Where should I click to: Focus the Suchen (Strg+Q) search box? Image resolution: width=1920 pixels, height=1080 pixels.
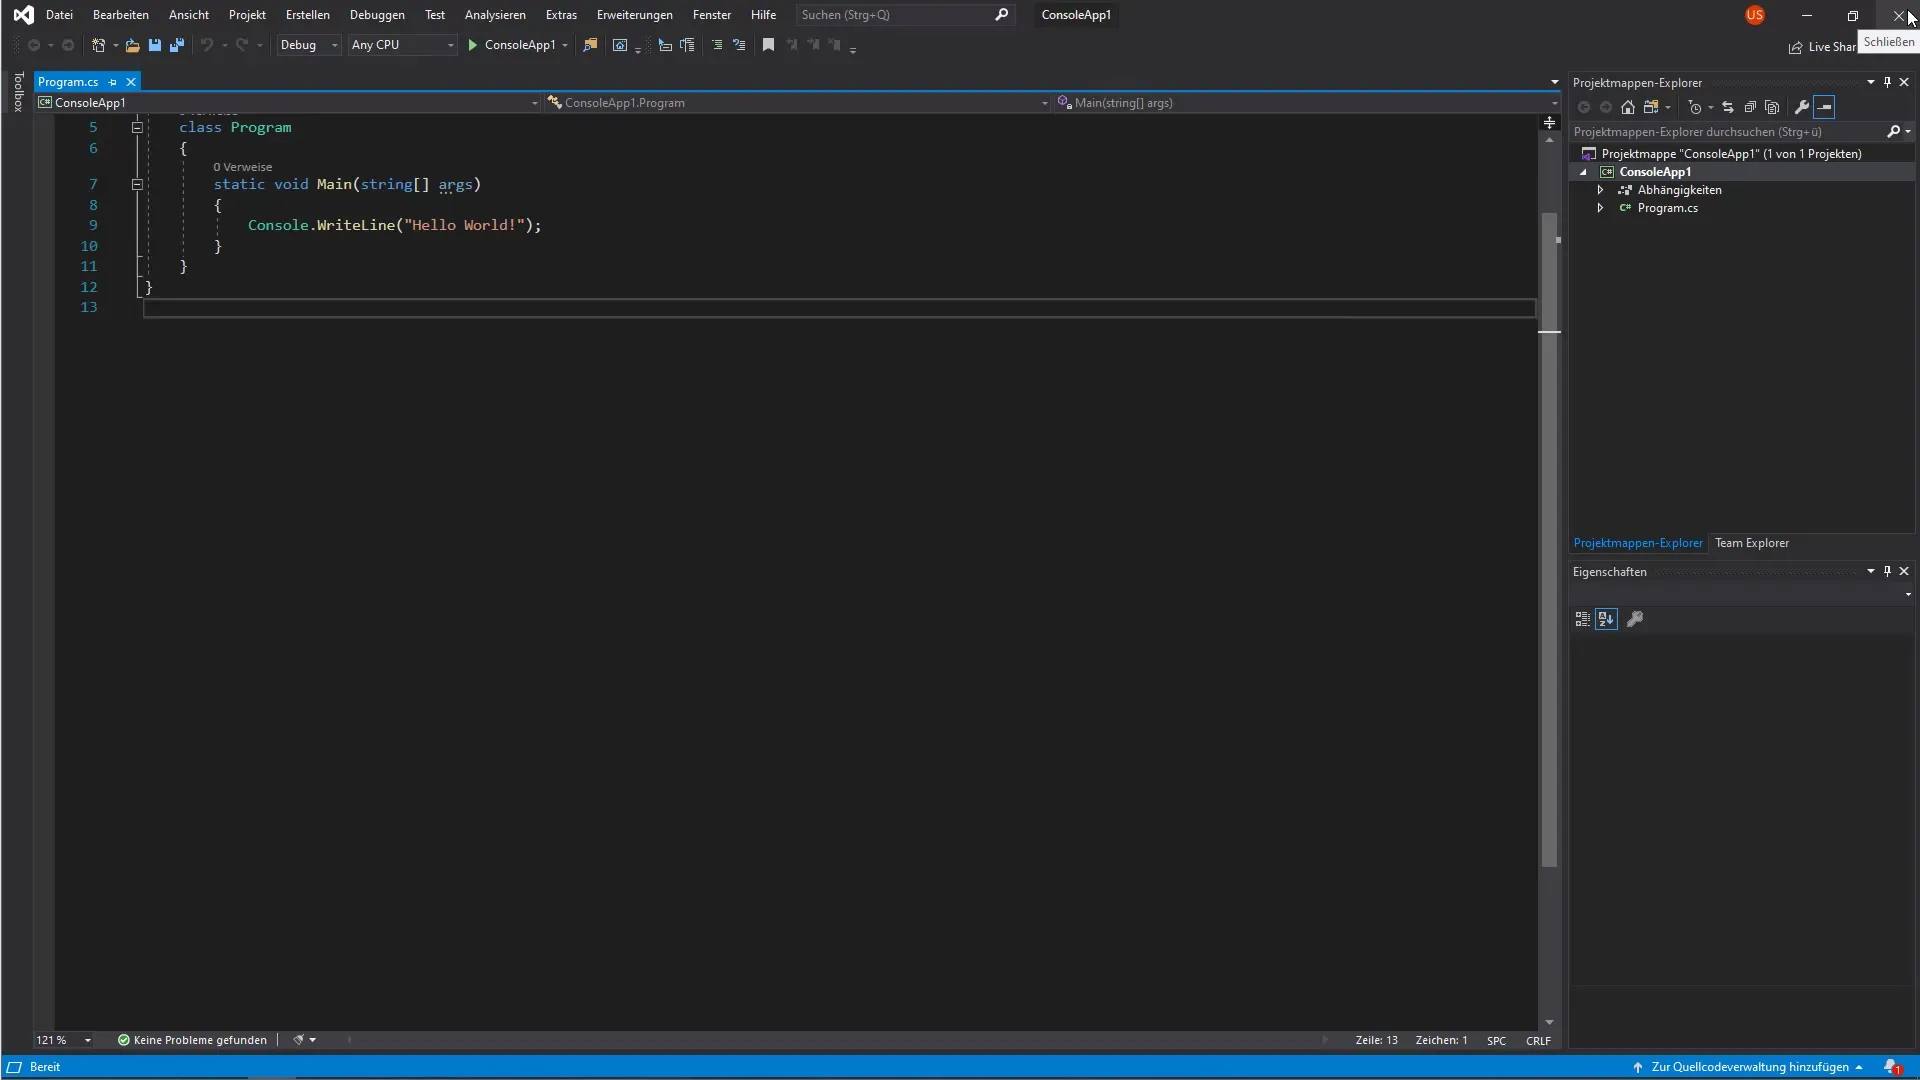pyautogui.click(x=905, y=15)
